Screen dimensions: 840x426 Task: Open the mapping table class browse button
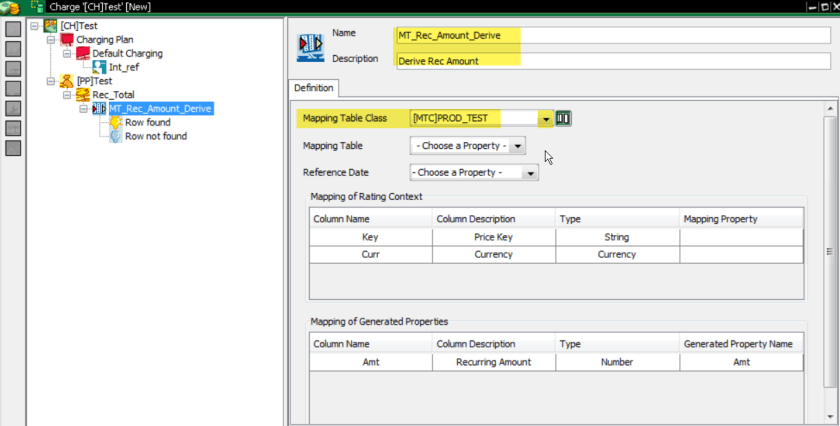pyautogui.click(x=563, y=118)
